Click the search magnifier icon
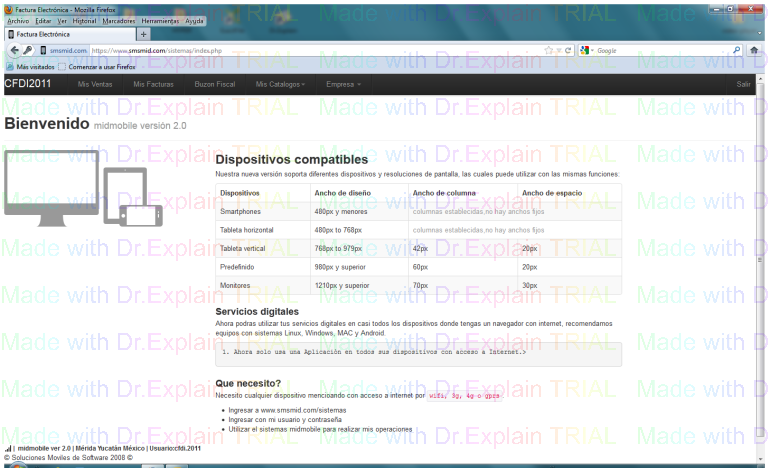 click(736, 50)
